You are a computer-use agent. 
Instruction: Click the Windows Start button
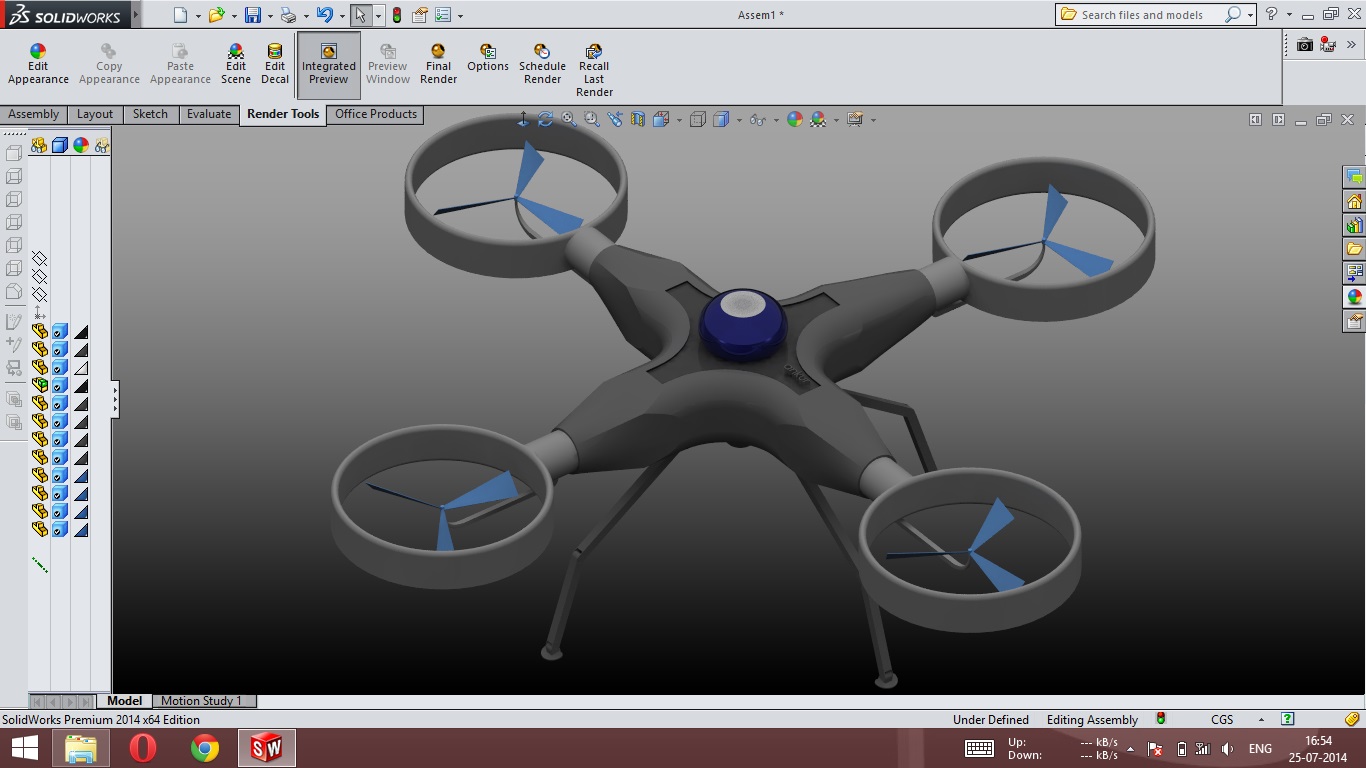[x=24, y=748]
